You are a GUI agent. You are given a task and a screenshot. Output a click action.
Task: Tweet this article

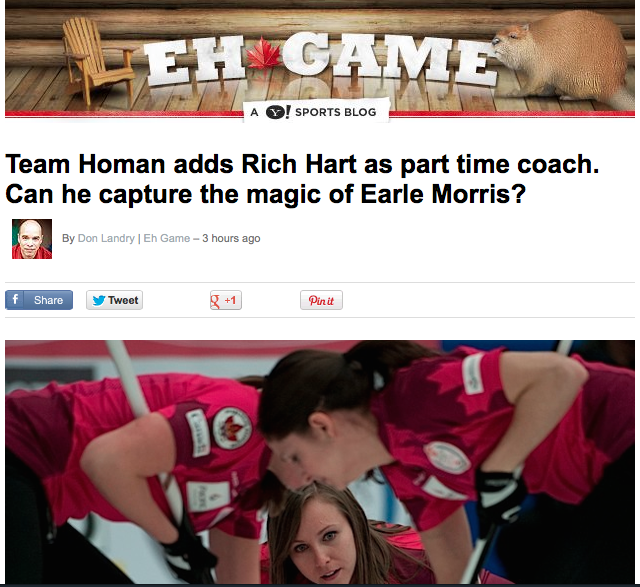(x=114, y=300)
